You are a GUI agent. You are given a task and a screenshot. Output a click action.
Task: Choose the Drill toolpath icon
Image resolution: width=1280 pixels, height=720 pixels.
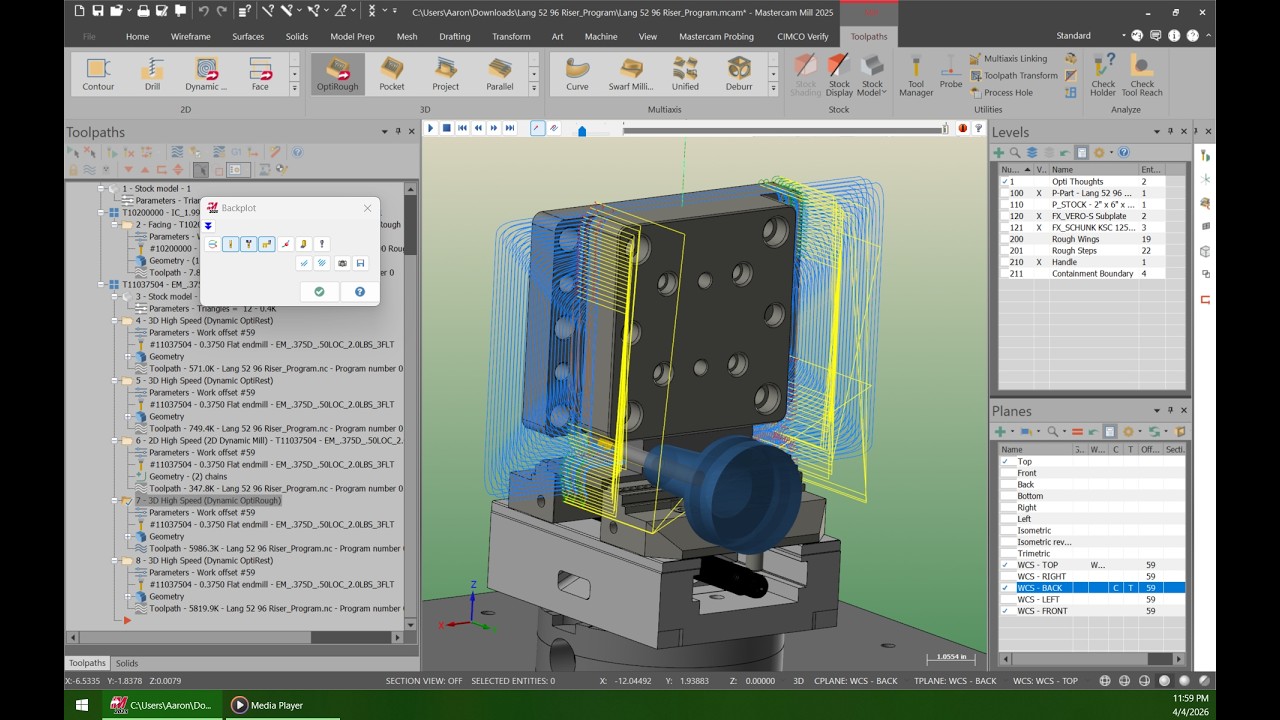tap(152, 74)
